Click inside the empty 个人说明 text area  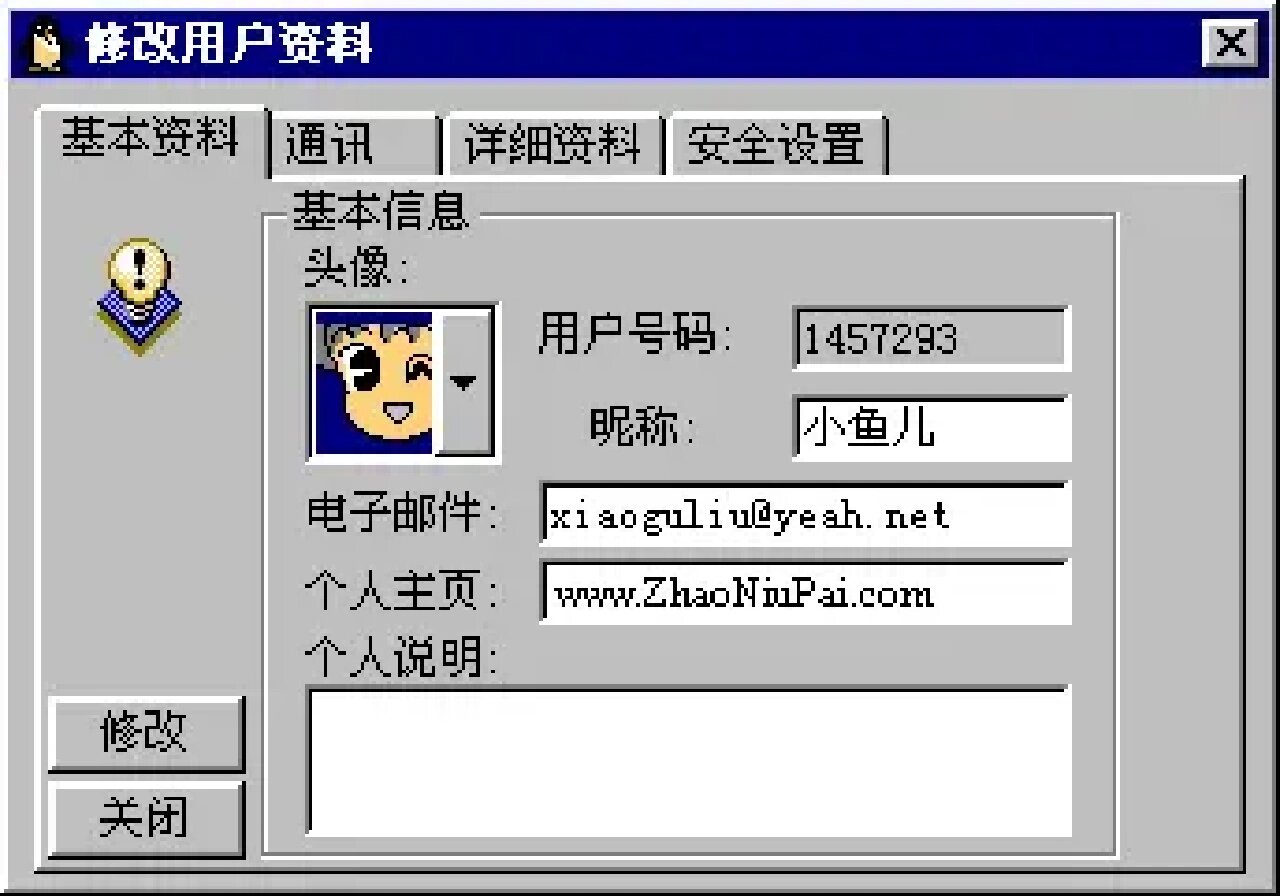point(689,760)
